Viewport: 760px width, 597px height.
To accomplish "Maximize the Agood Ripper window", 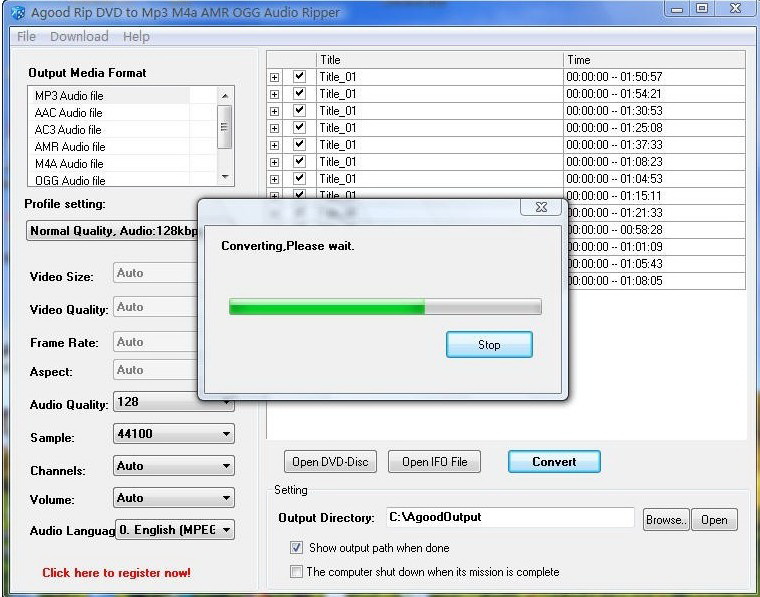I will coord(702,9).
